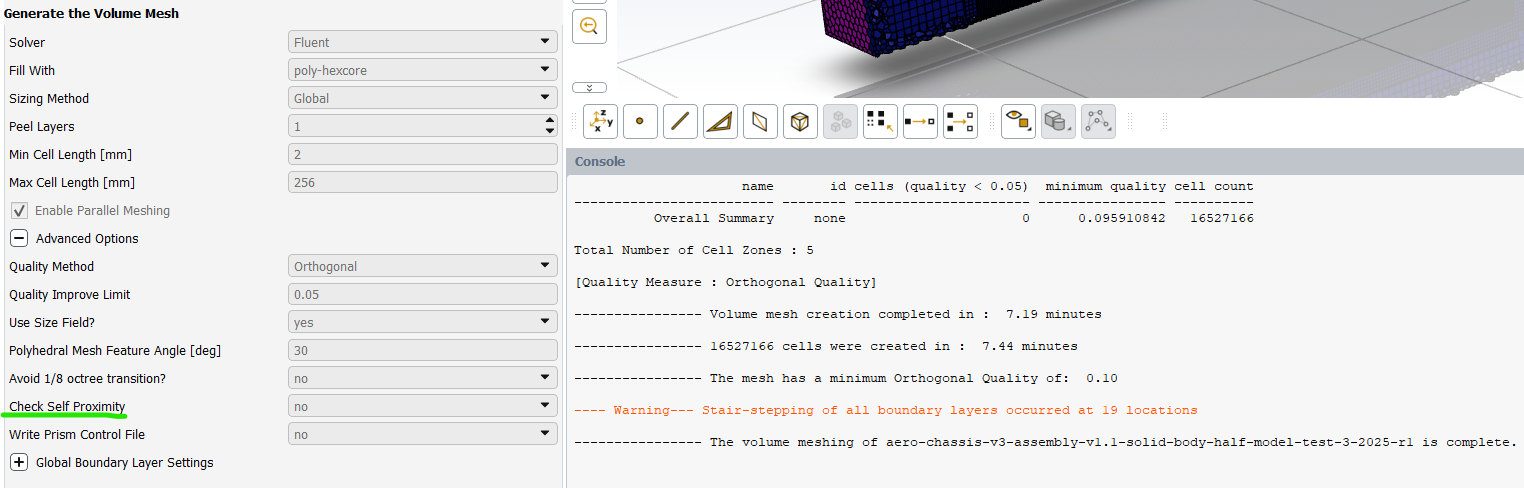Click the Min Cell Length input field
The image size is (1524, 488).
tap(422, 154)
